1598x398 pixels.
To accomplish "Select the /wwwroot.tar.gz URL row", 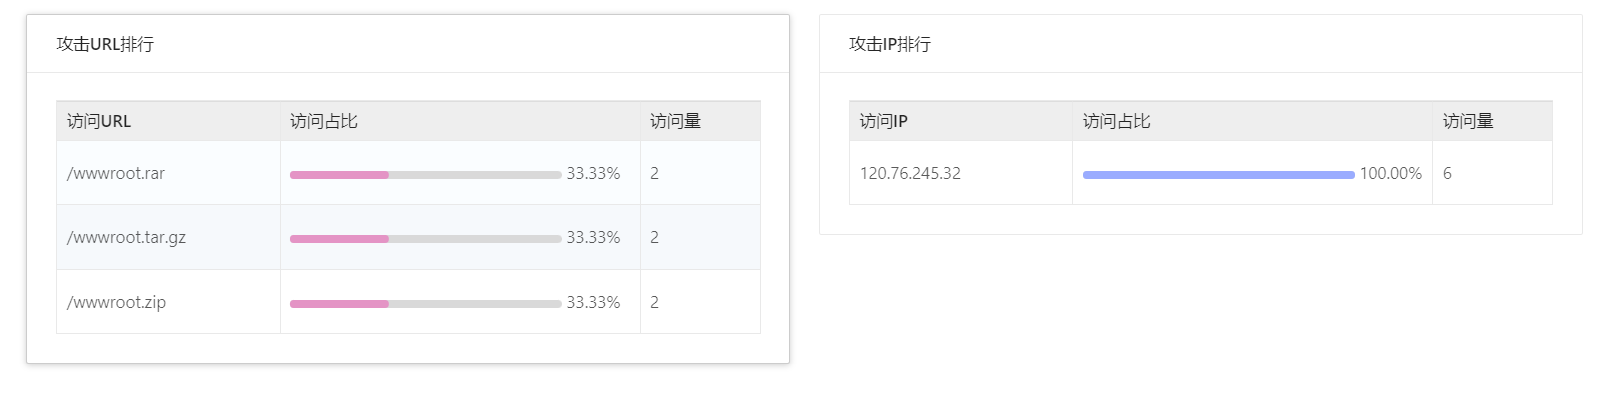I will point(408,237).
